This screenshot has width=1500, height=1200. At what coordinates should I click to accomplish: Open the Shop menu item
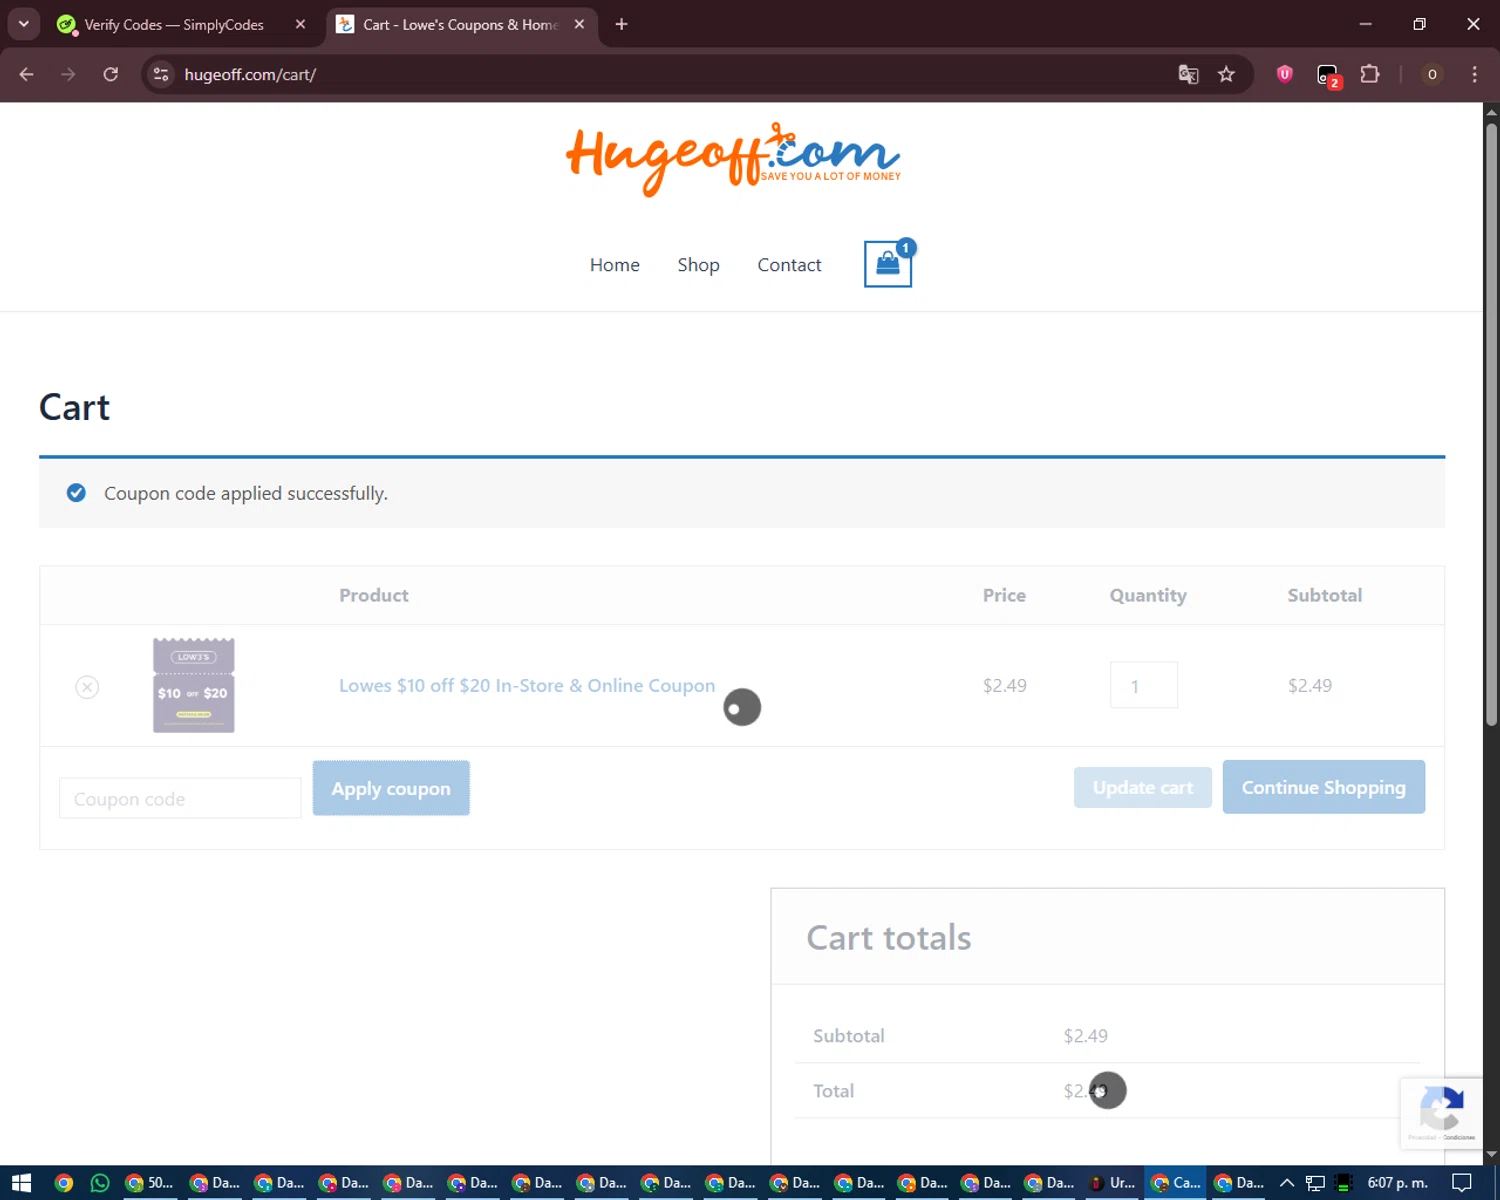pyautogui.click(x=698, y=265)
